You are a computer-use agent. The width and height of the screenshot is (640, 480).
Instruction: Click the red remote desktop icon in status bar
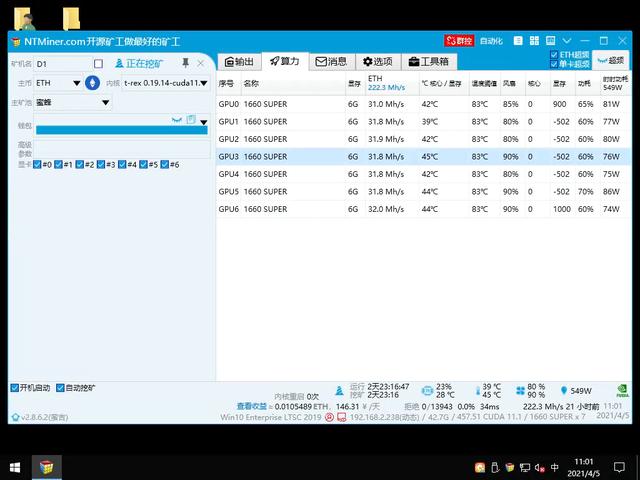[342, 417]
